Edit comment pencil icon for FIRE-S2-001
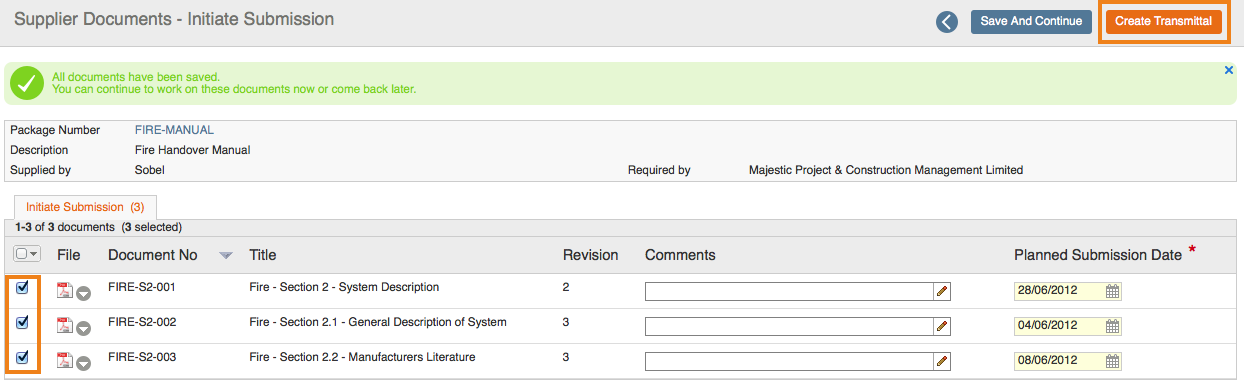The width and height of the screenshot is (1244, 390). (942, 292)
